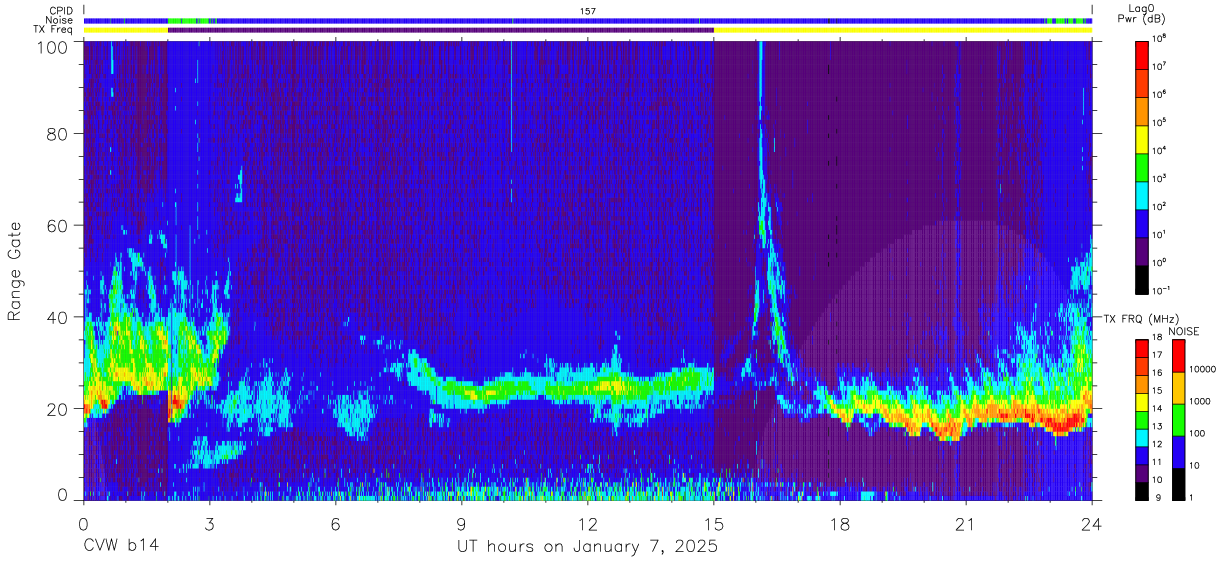Image resolution: width=1228 pixels, height=567 pixels.
Task: Click the y-axis range gate '60' label
Action: 58,226
